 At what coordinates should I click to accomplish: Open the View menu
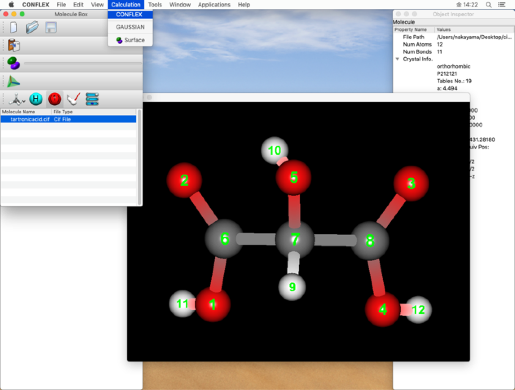click(x=97, y=5)
